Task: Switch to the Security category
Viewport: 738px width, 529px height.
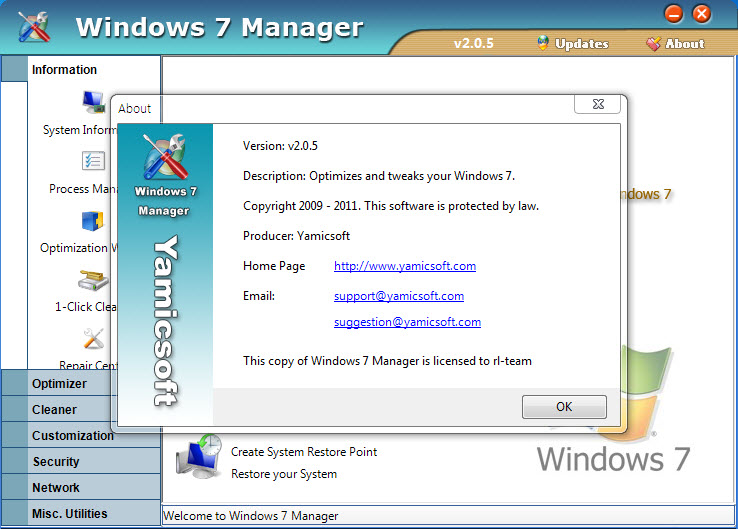Action: 81,461
